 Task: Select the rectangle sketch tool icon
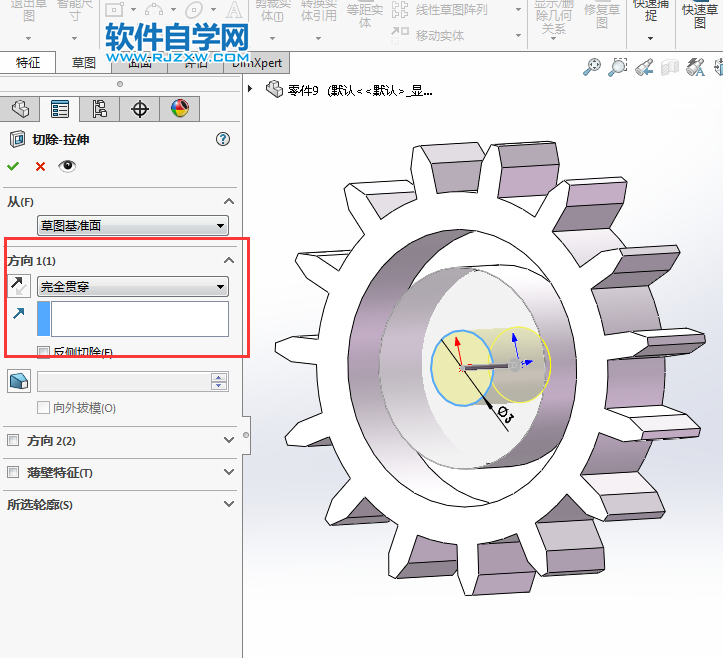pos(114,9)
